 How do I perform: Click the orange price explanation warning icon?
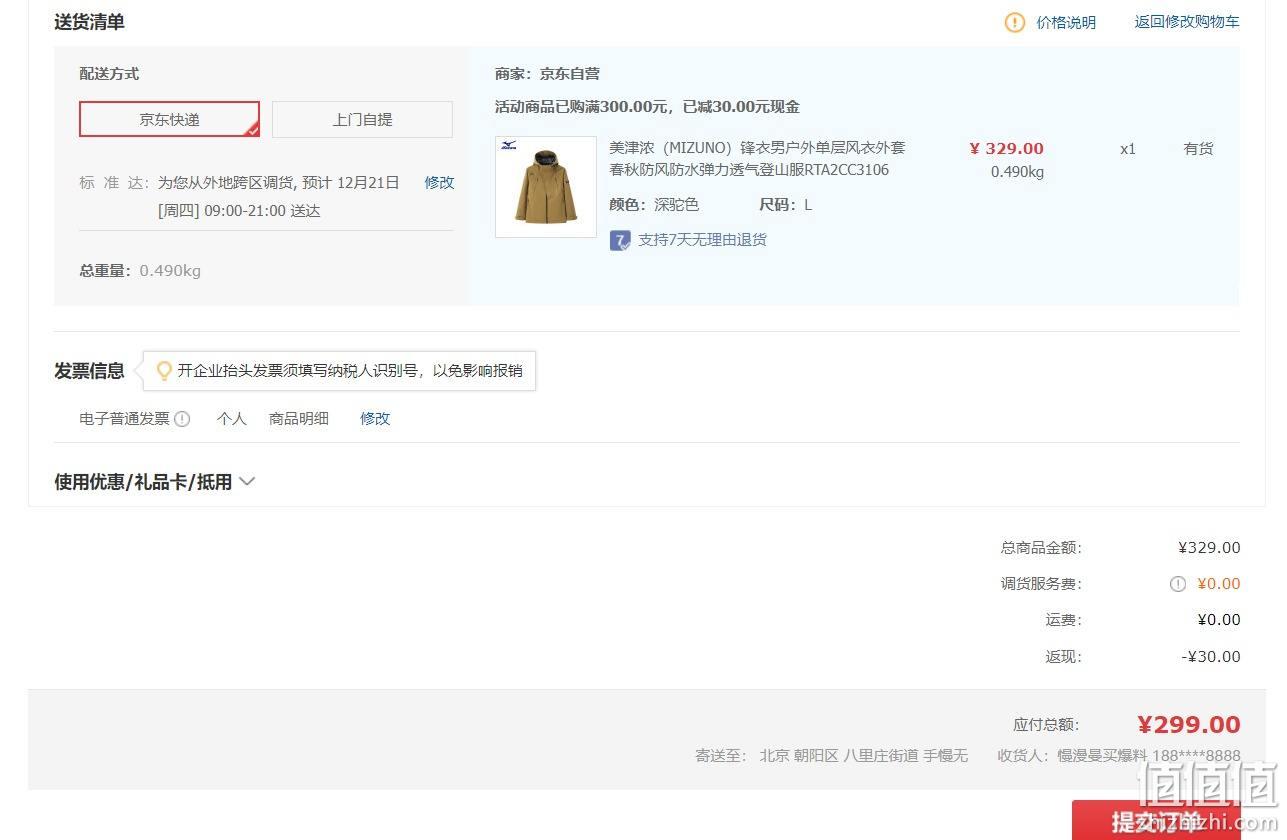(x=1014, y=22)
